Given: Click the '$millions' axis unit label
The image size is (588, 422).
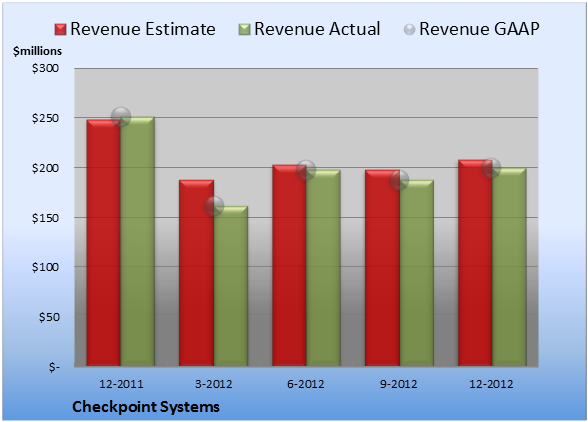Looking at the screenshot, I should [37, 51].
